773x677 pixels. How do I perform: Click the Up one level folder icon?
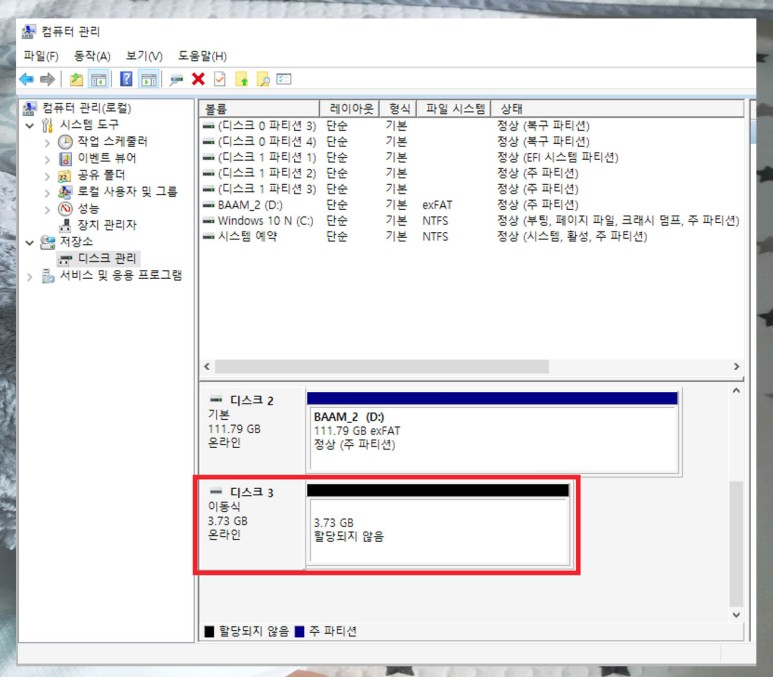click(76, 79)
